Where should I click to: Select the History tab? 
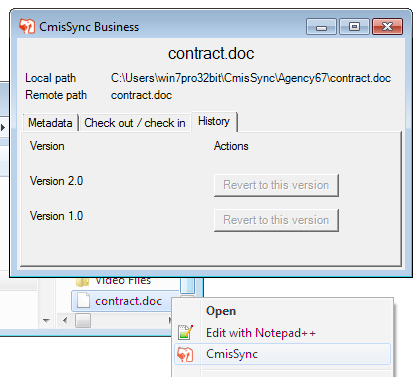click(214, 121)
